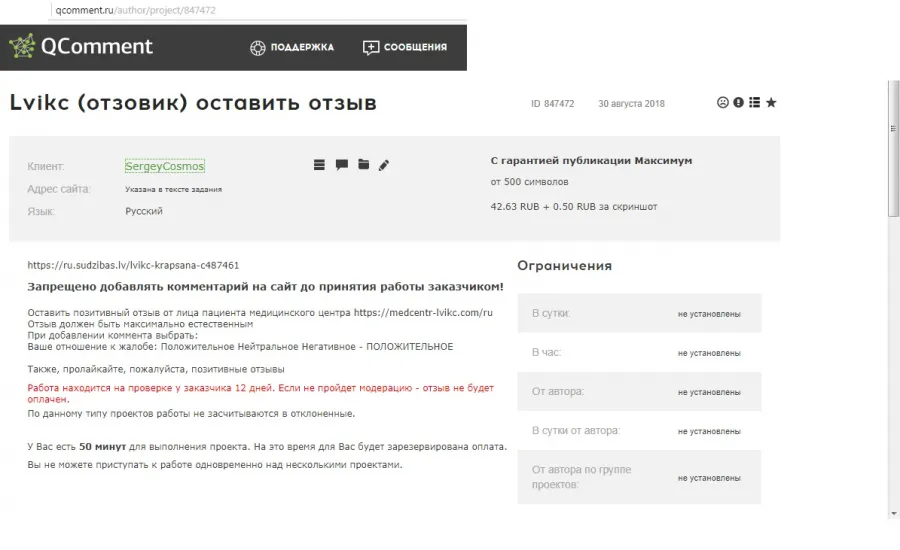Click the text 50 минут
The height and width of the screenshot is (550, 900).
102,447
